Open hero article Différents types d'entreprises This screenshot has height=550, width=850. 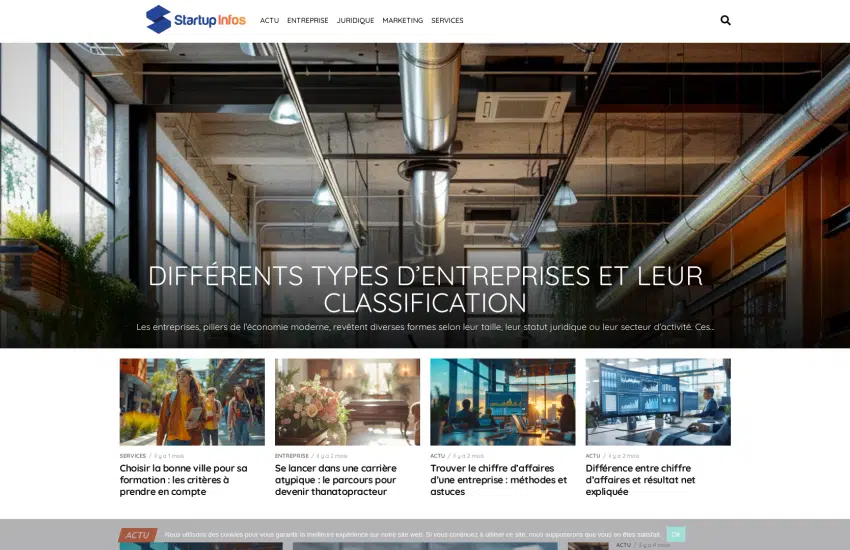point(426,289)
